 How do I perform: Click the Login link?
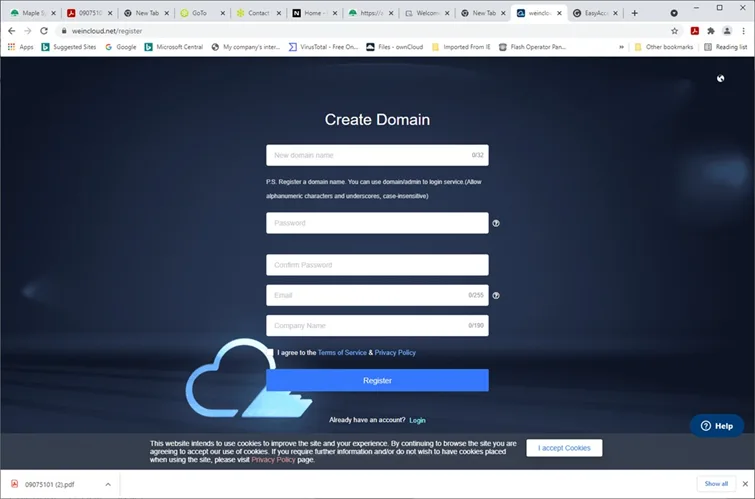417,420
